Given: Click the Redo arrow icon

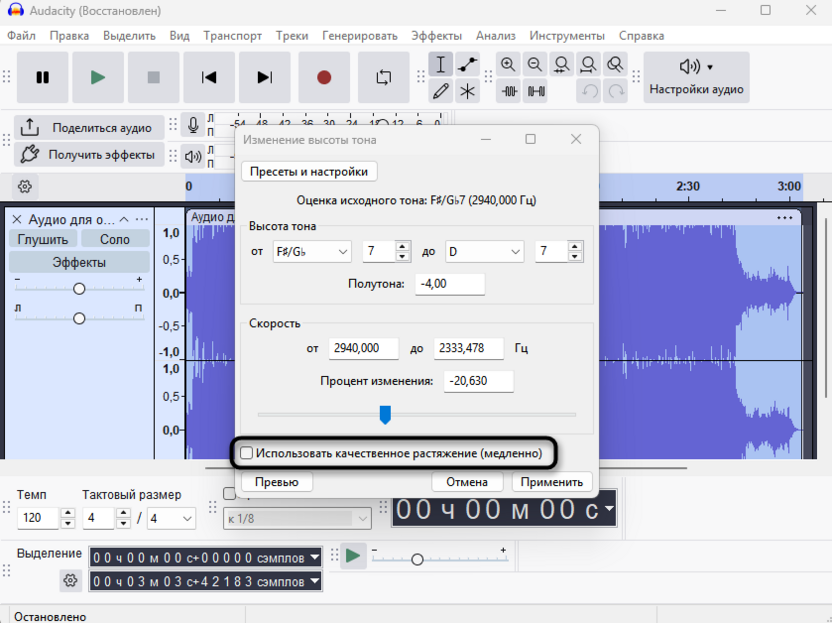Looking at the screenshot, I should coord(616,91).
